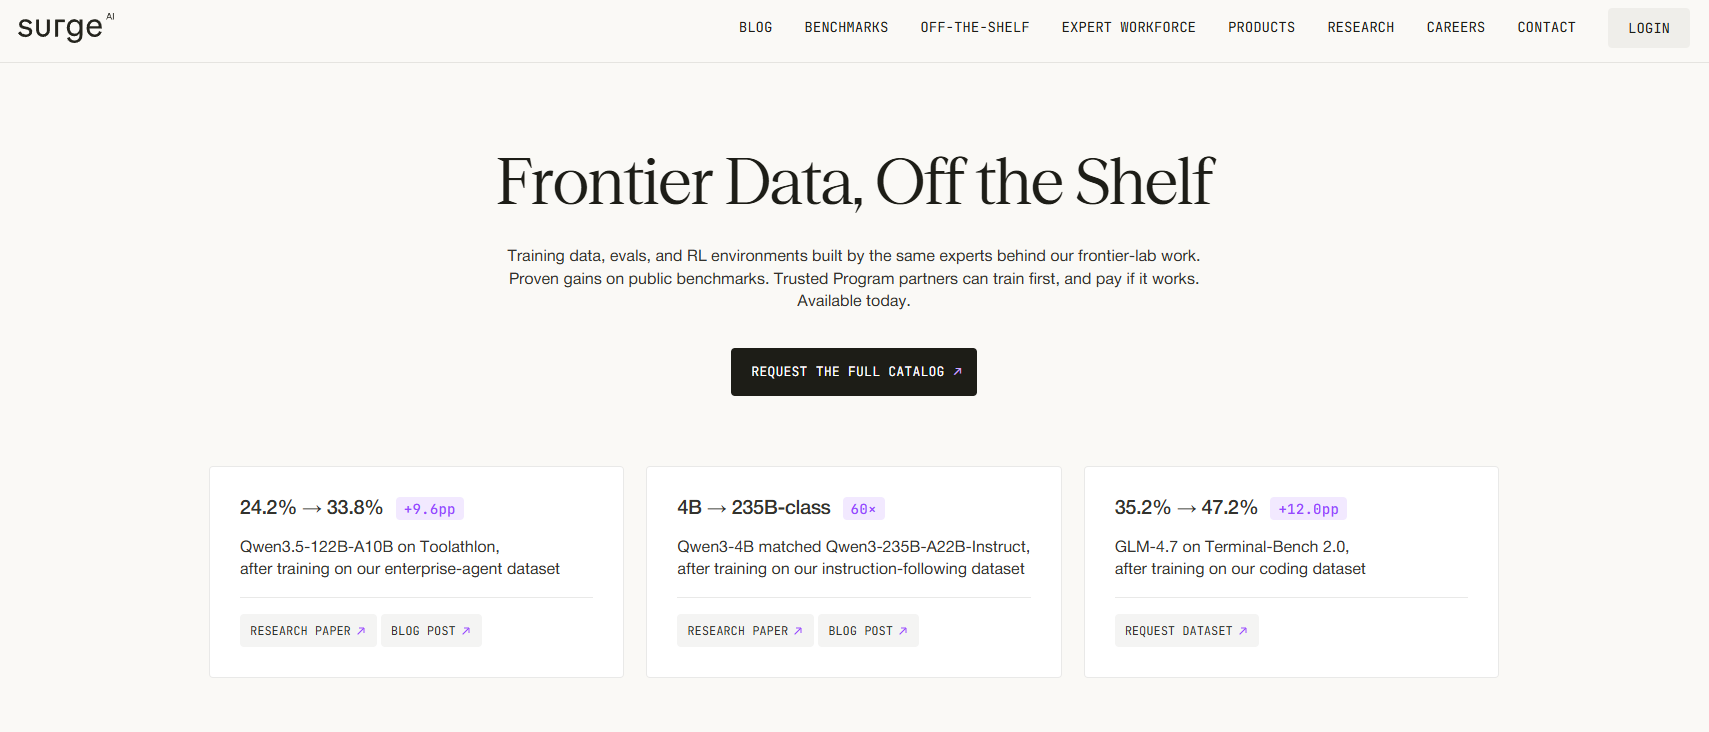Click Request Dataset on GLM-4.7 card

click(1186, 631)
